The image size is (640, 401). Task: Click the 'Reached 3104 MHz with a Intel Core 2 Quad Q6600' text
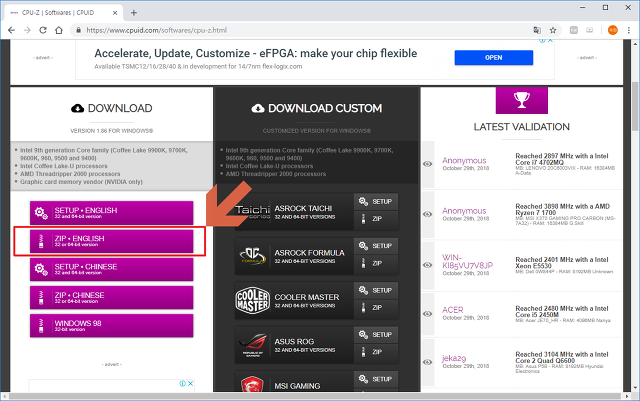tap(562, 357)
